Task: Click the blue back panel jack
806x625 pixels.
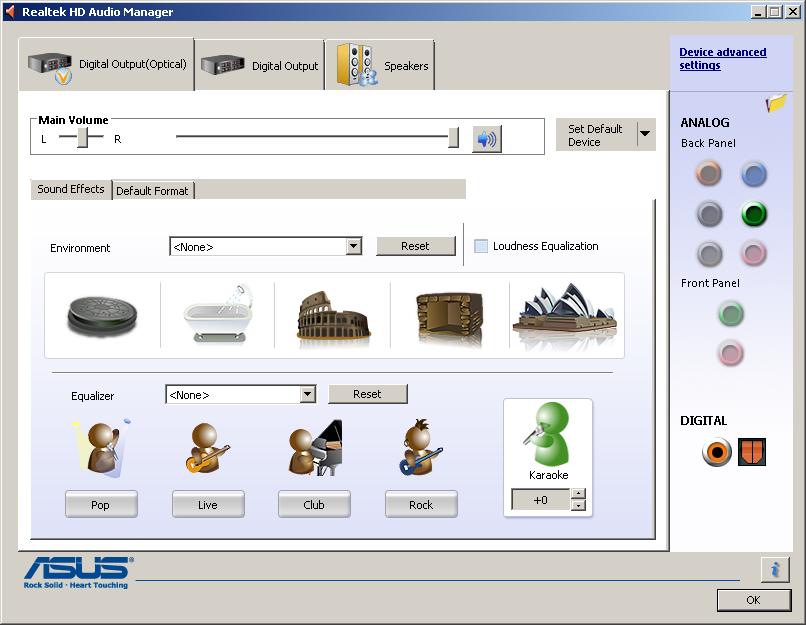Action: pos(754,175)
